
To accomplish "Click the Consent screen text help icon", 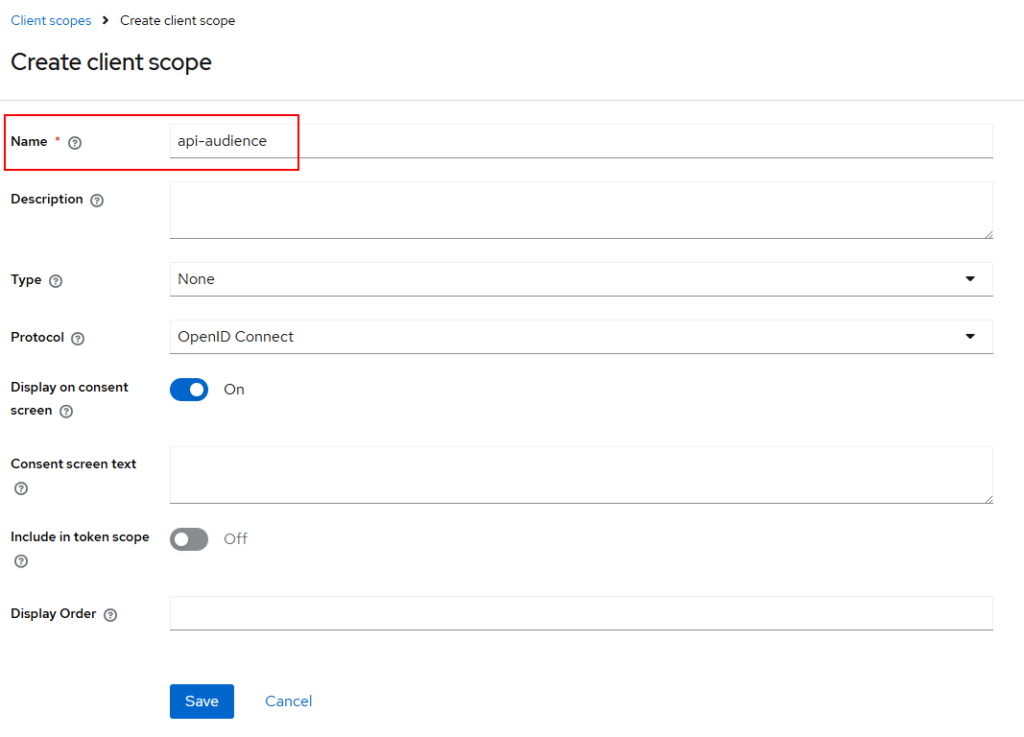I will (21, 488).
